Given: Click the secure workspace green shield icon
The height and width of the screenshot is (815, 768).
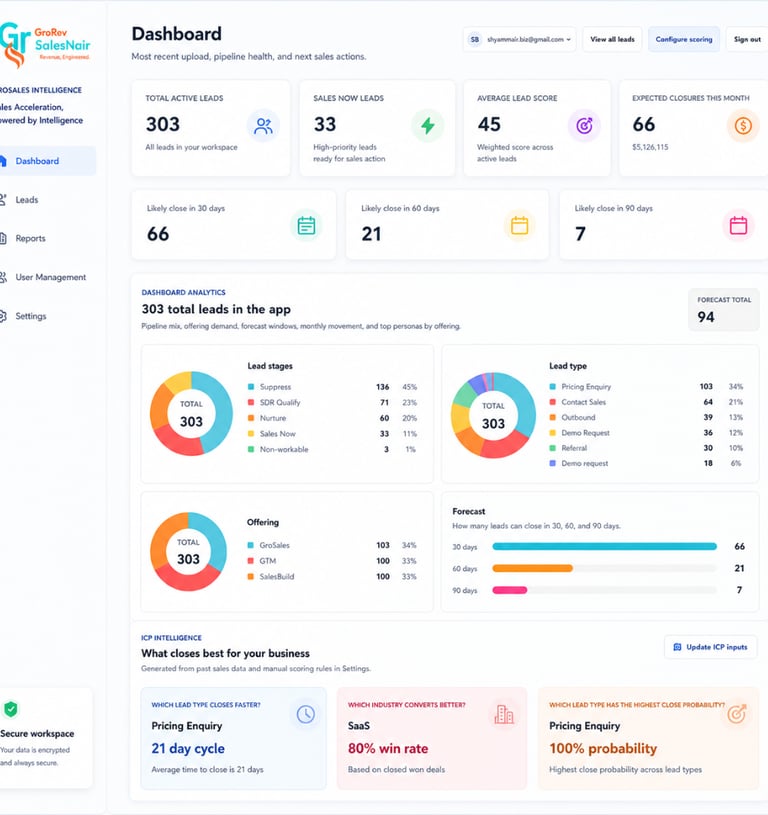Looking at the screenshot, I should click(11, 709).
